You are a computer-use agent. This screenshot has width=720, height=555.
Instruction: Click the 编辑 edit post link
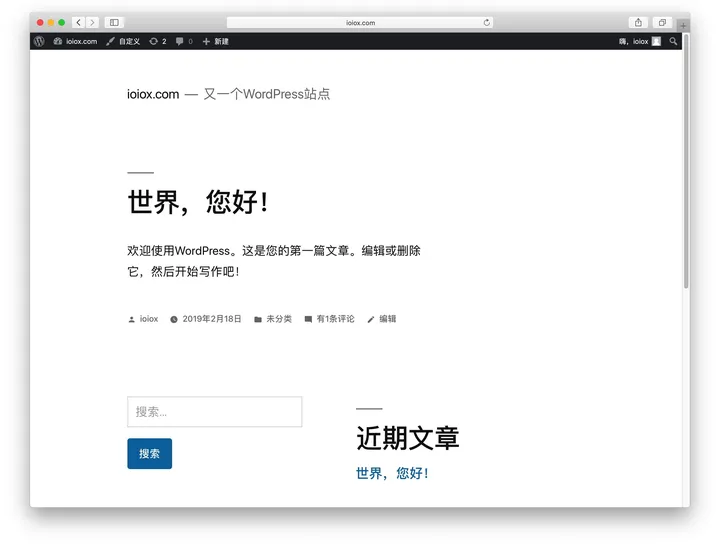(x=387, y=319)
